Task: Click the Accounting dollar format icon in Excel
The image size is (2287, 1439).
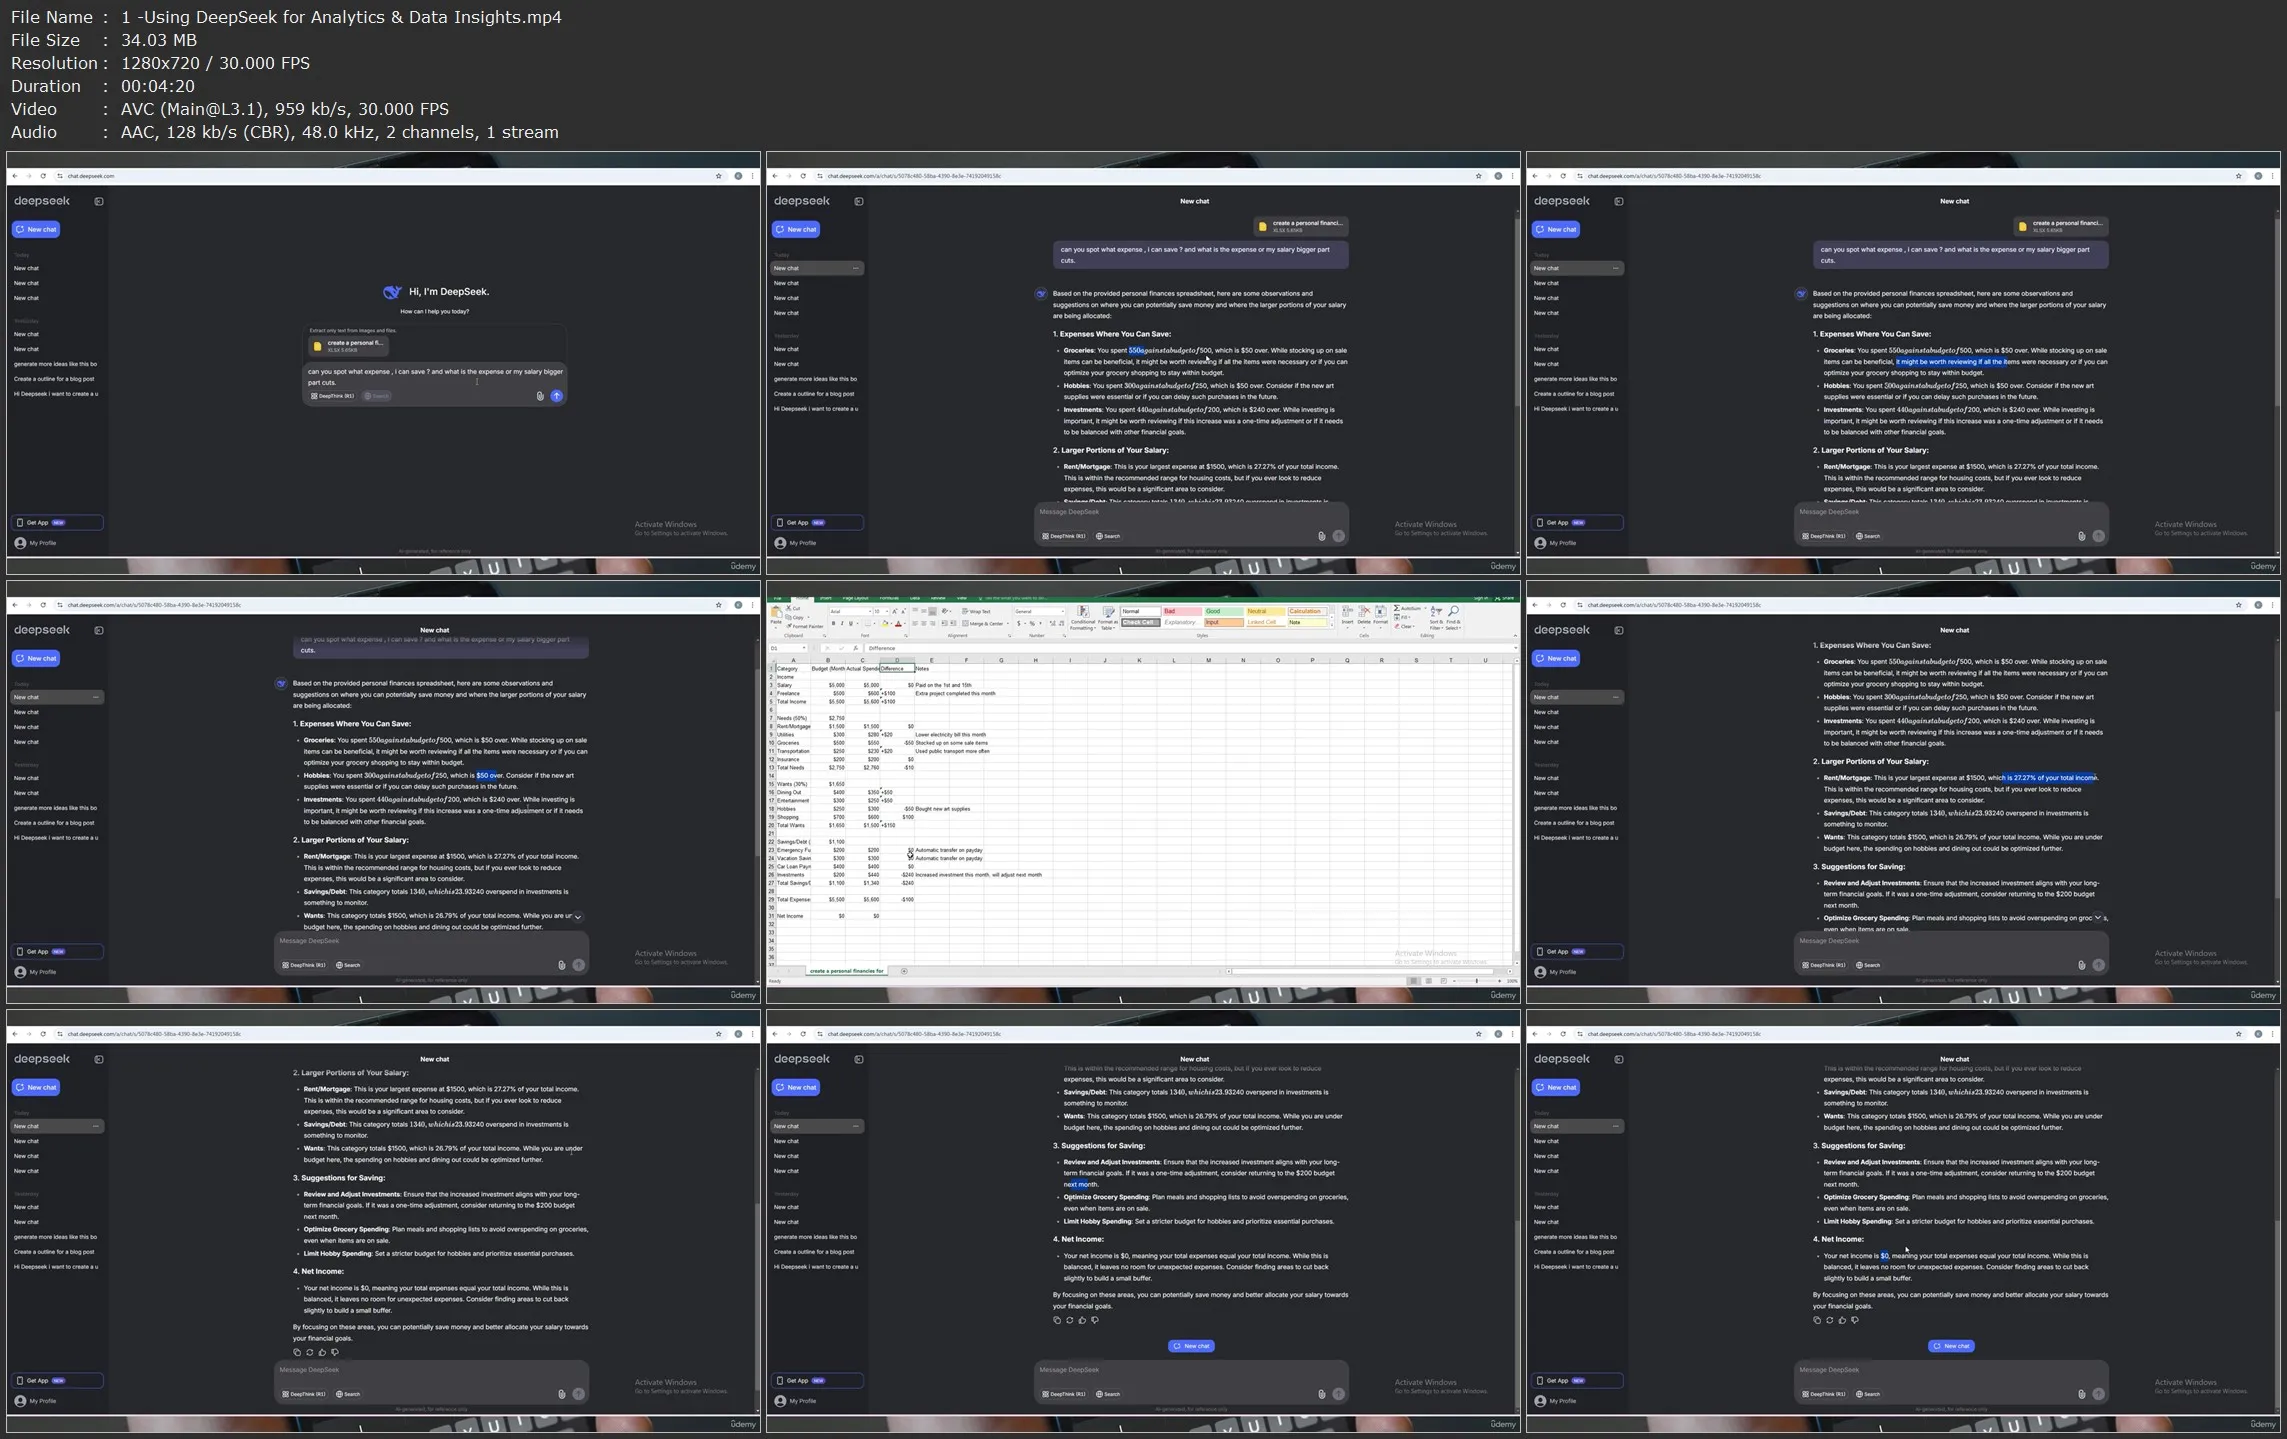Action: [x=1019, y=624]
